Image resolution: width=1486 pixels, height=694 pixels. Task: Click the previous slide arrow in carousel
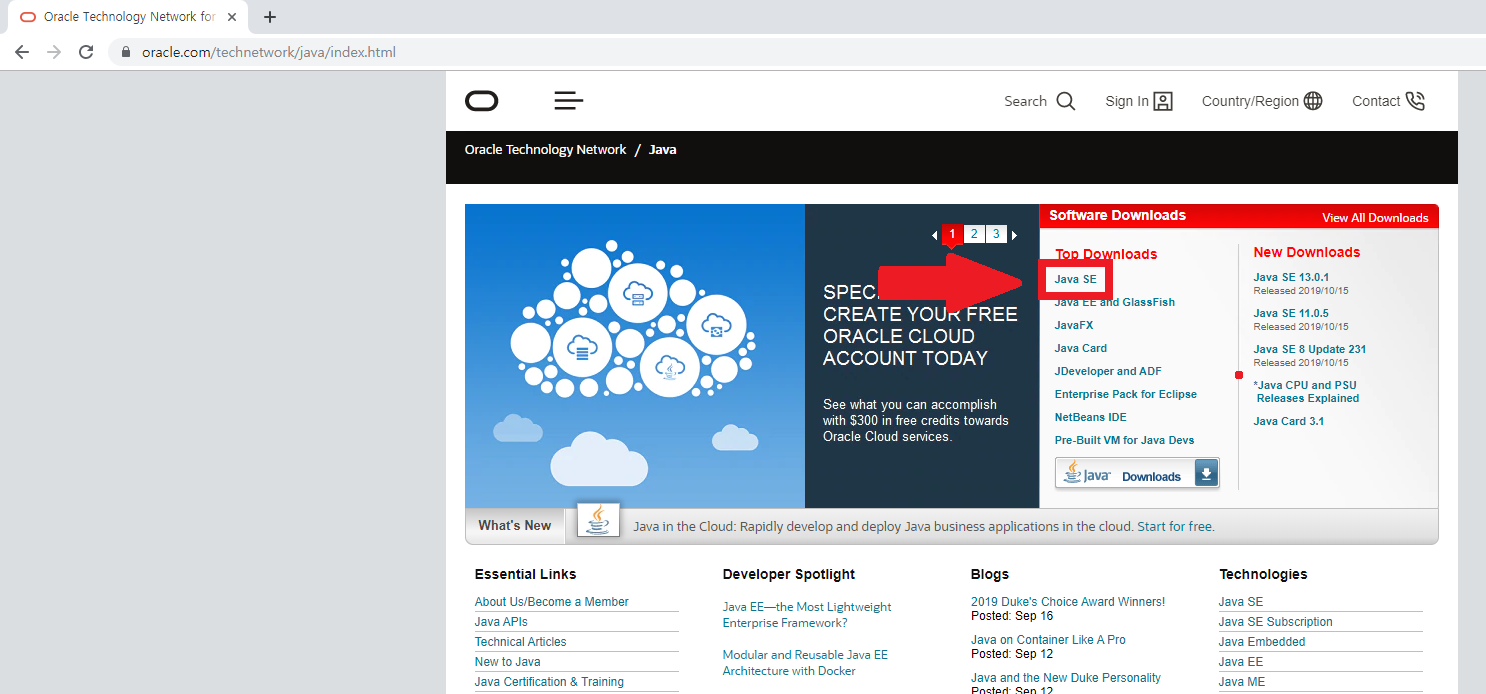click(934, 235)
